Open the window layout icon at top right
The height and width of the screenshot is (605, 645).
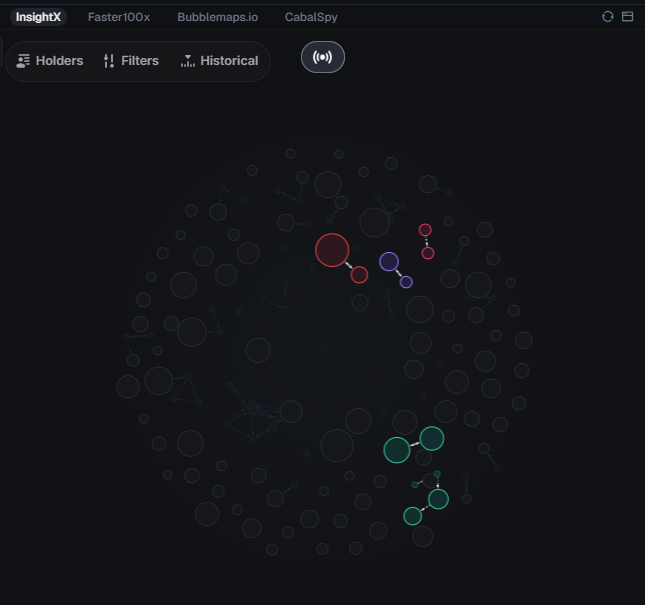(x=627, y=16)
